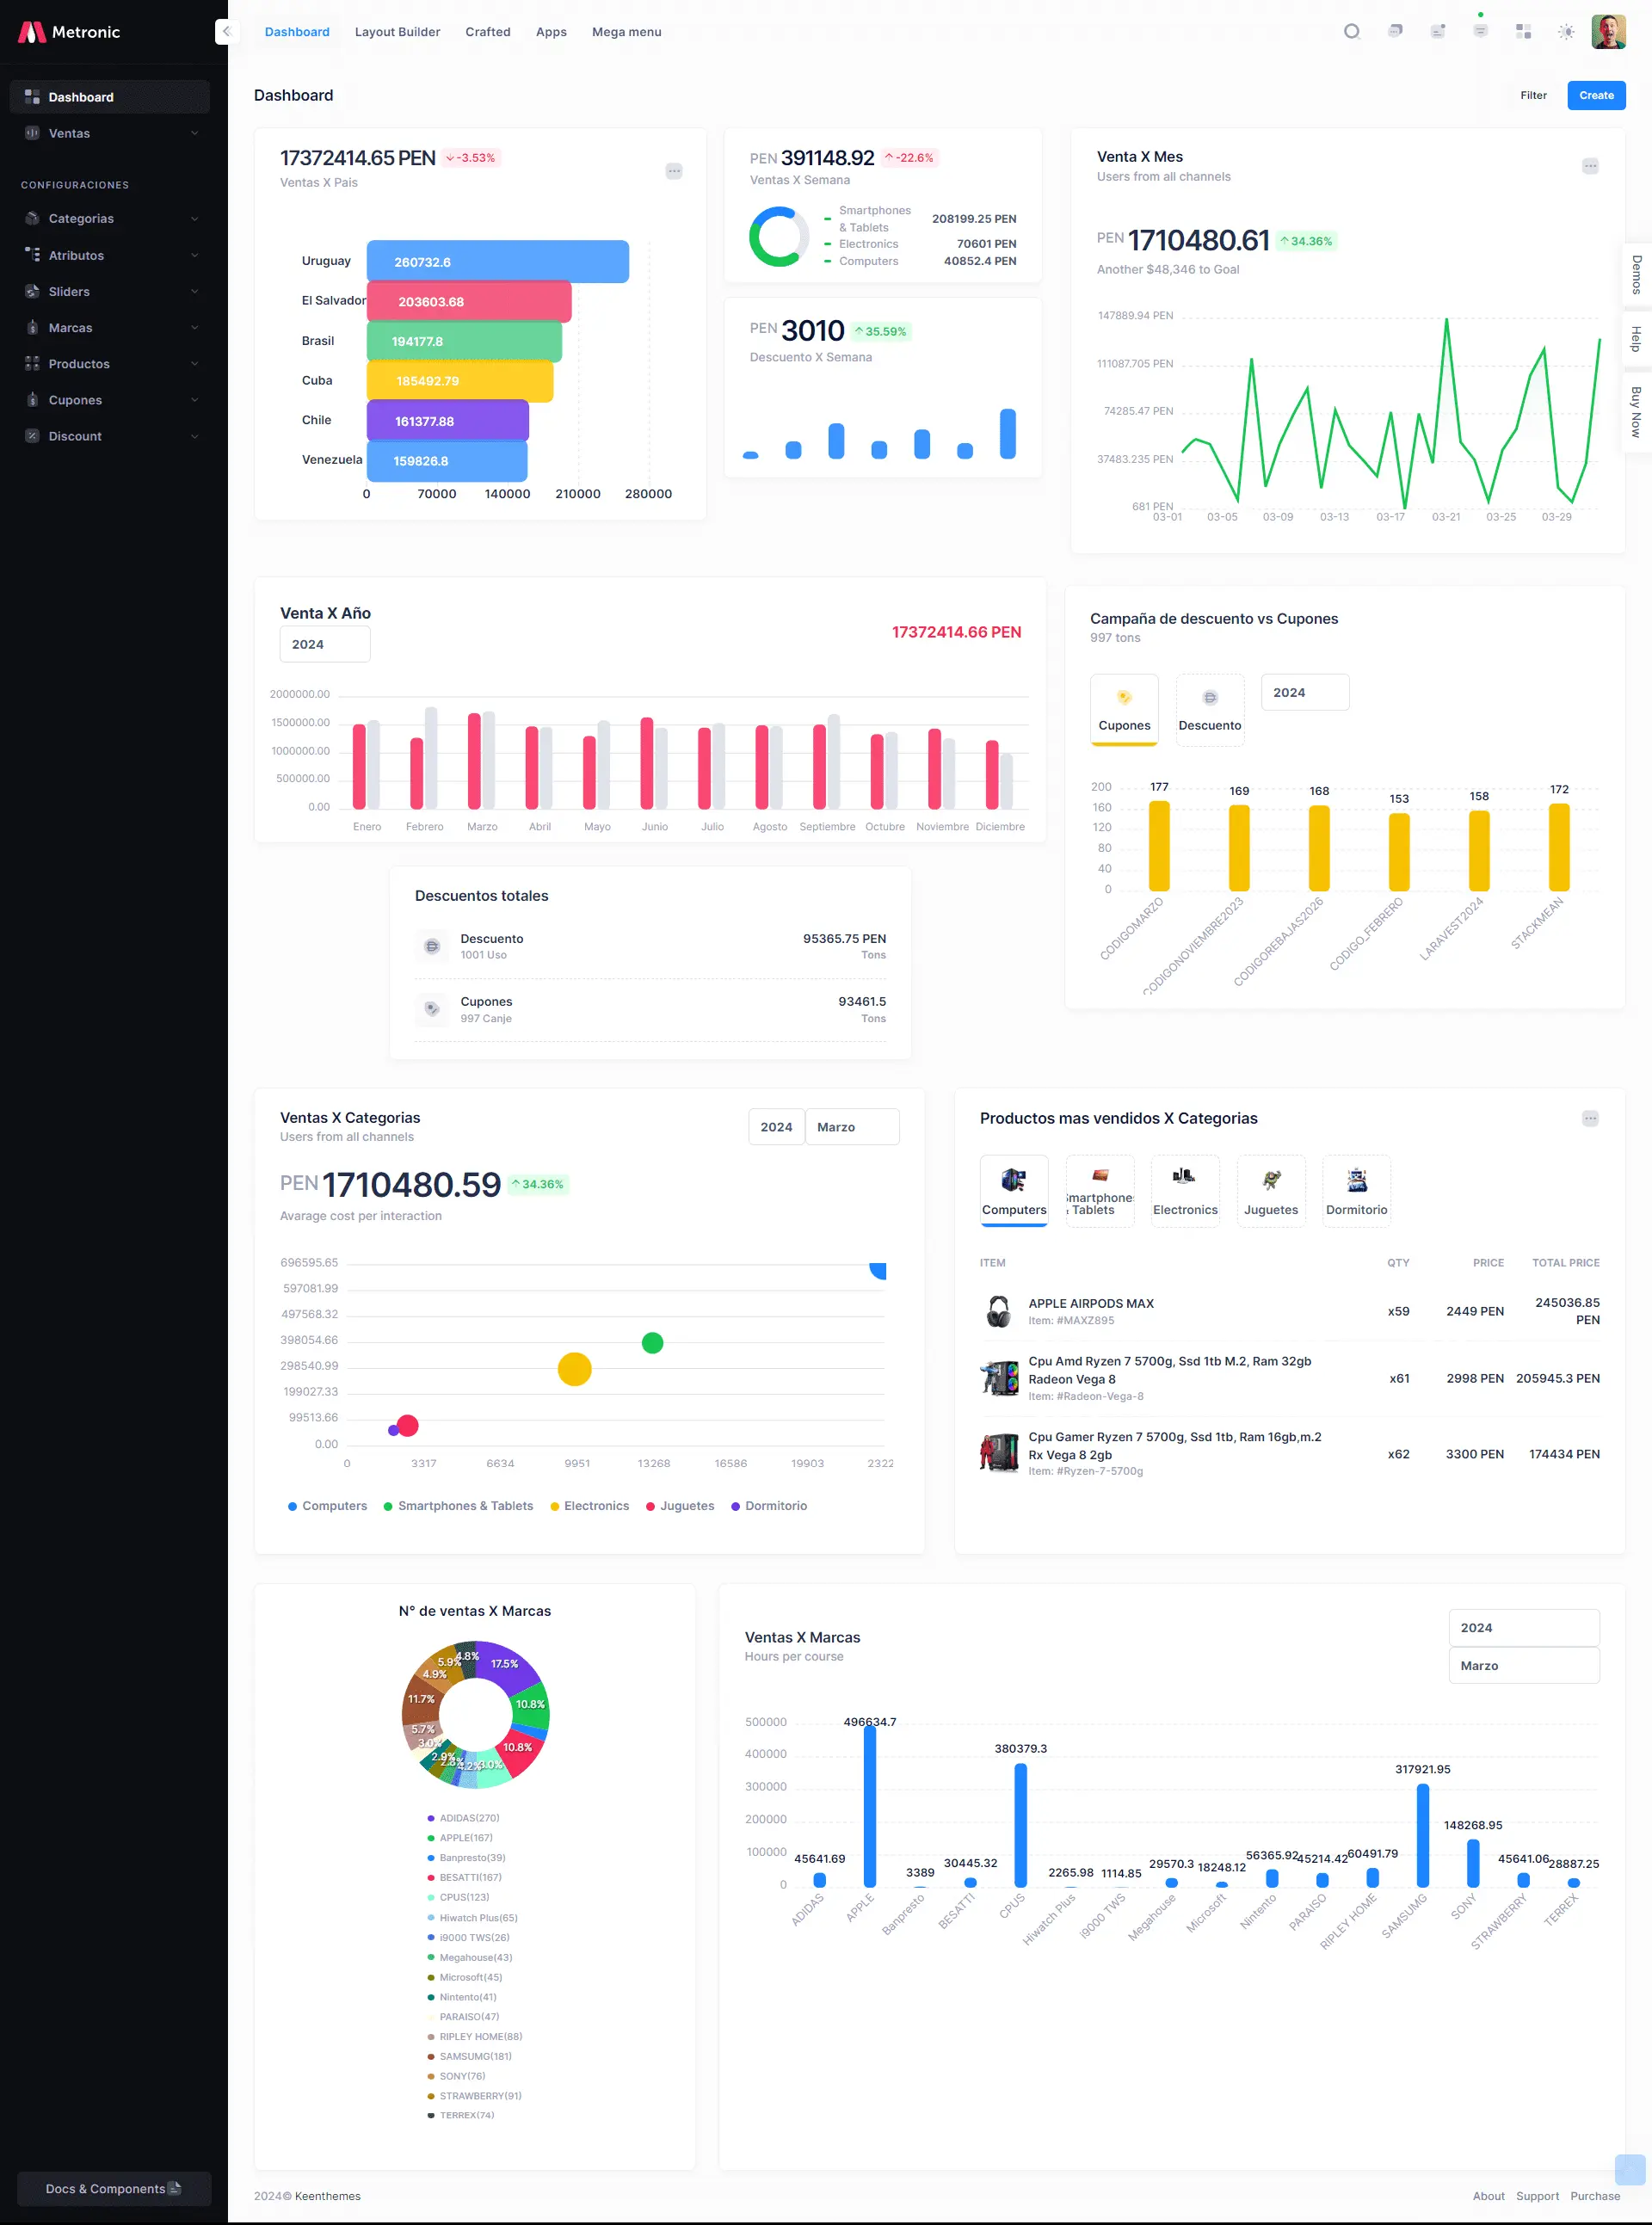Click the Filter button
The height and width of the screenshot is (2225, 1652).
click(x=1532, y=95)
